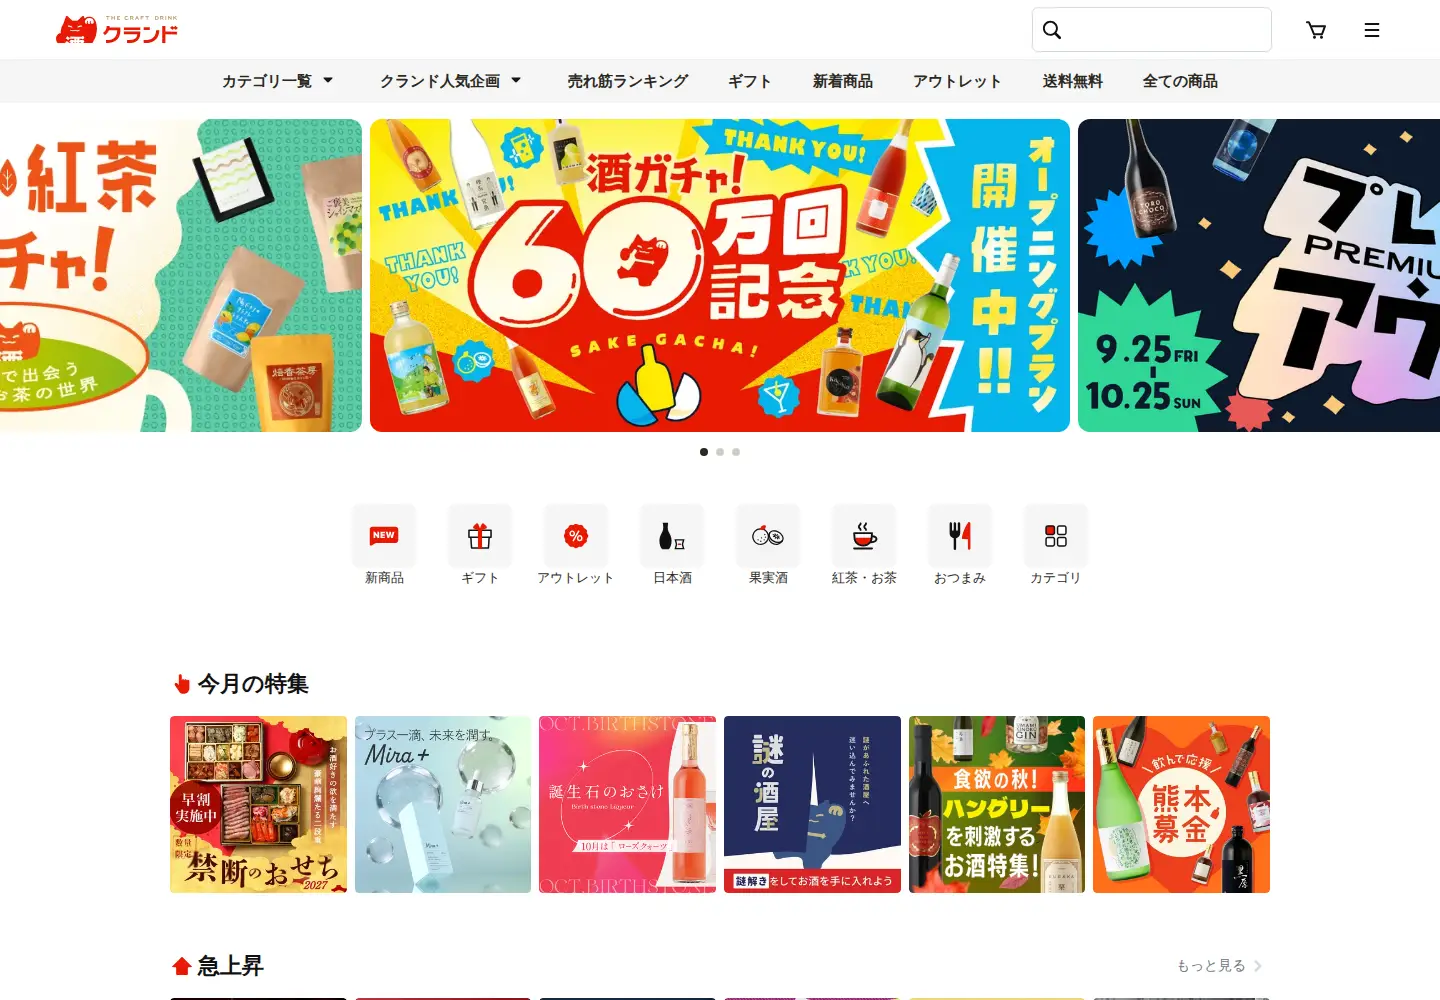Go to ギフト in the nav bar

[x=750, y=81]
